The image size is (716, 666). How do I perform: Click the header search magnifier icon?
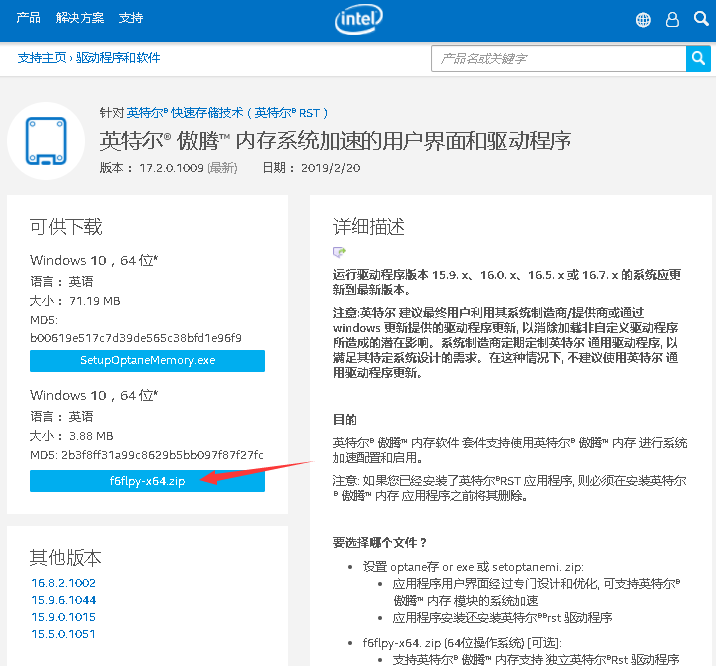click(x=701, y=19)
